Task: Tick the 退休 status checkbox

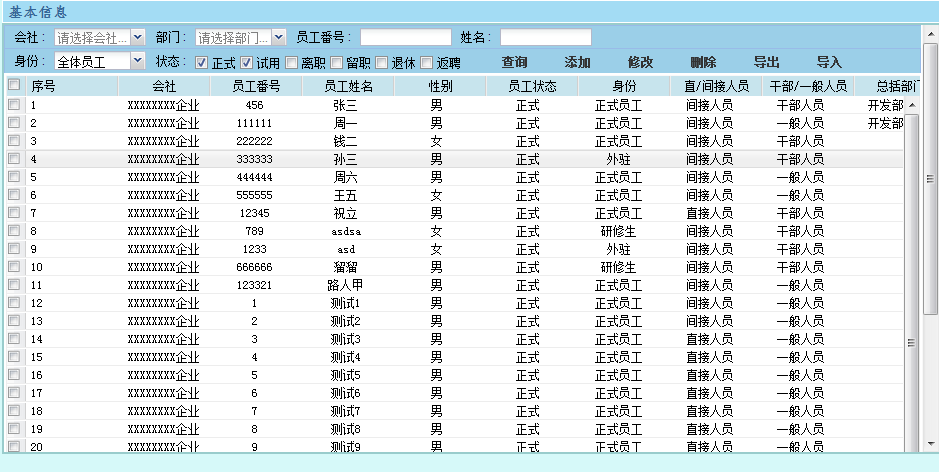Action: (382, 62)
